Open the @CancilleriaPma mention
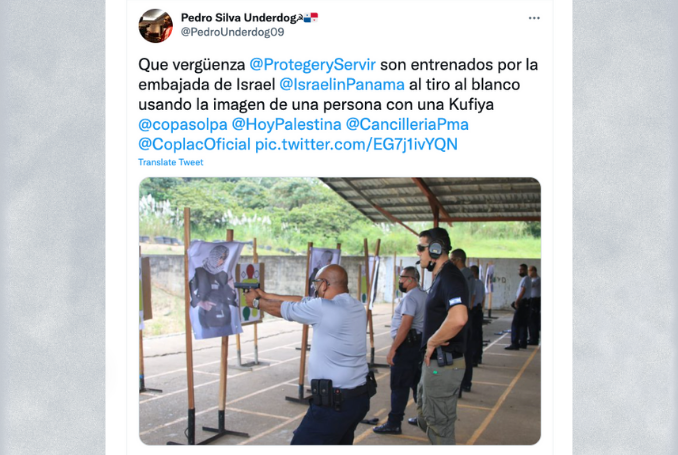Screen dimensions: 678x455 click(407, 125)
